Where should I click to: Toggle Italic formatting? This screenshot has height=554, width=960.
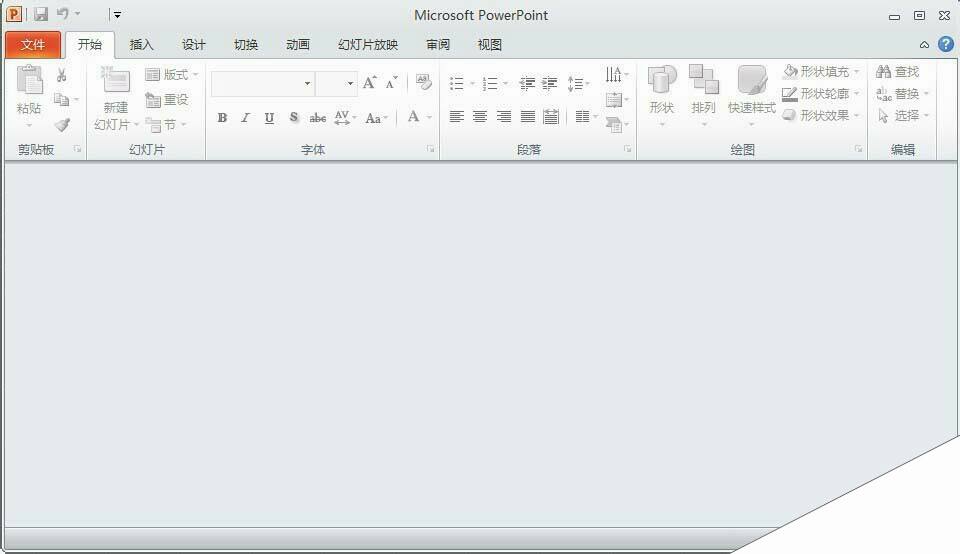246,118
